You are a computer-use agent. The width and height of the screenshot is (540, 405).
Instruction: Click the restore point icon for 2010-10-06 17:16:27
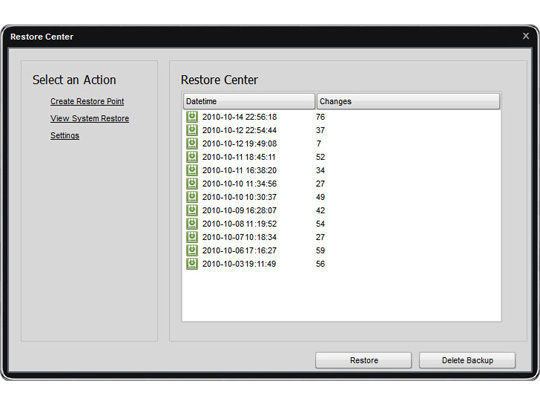pyautogui.click(x=192, y=250)
